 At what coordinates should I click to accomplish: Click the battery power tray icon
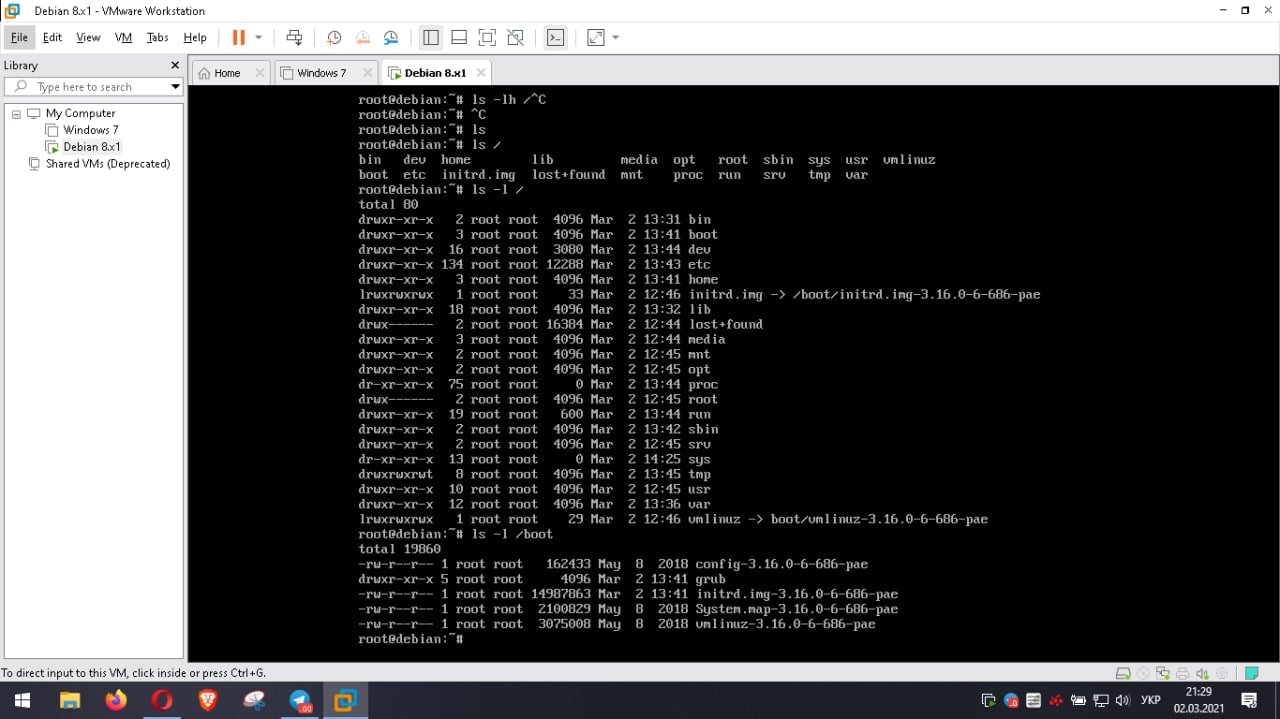click(x=1079, y=700)
